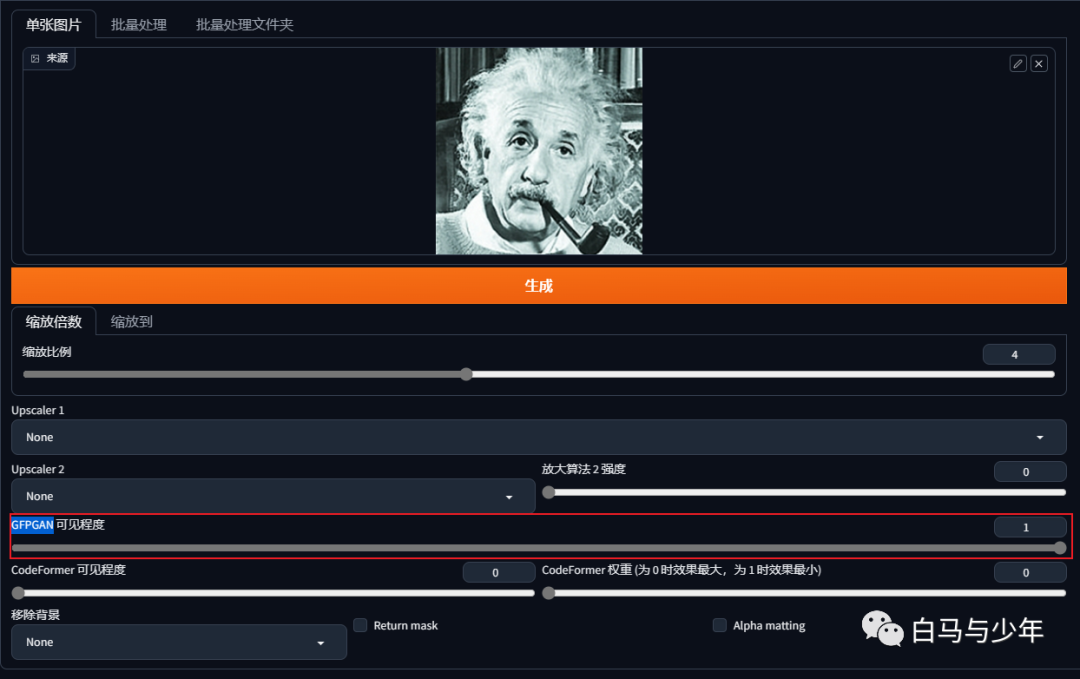This screenshot has width=1080, height=679.
Task: Switch to the 批量处理 tab
Action: point(139,25)
